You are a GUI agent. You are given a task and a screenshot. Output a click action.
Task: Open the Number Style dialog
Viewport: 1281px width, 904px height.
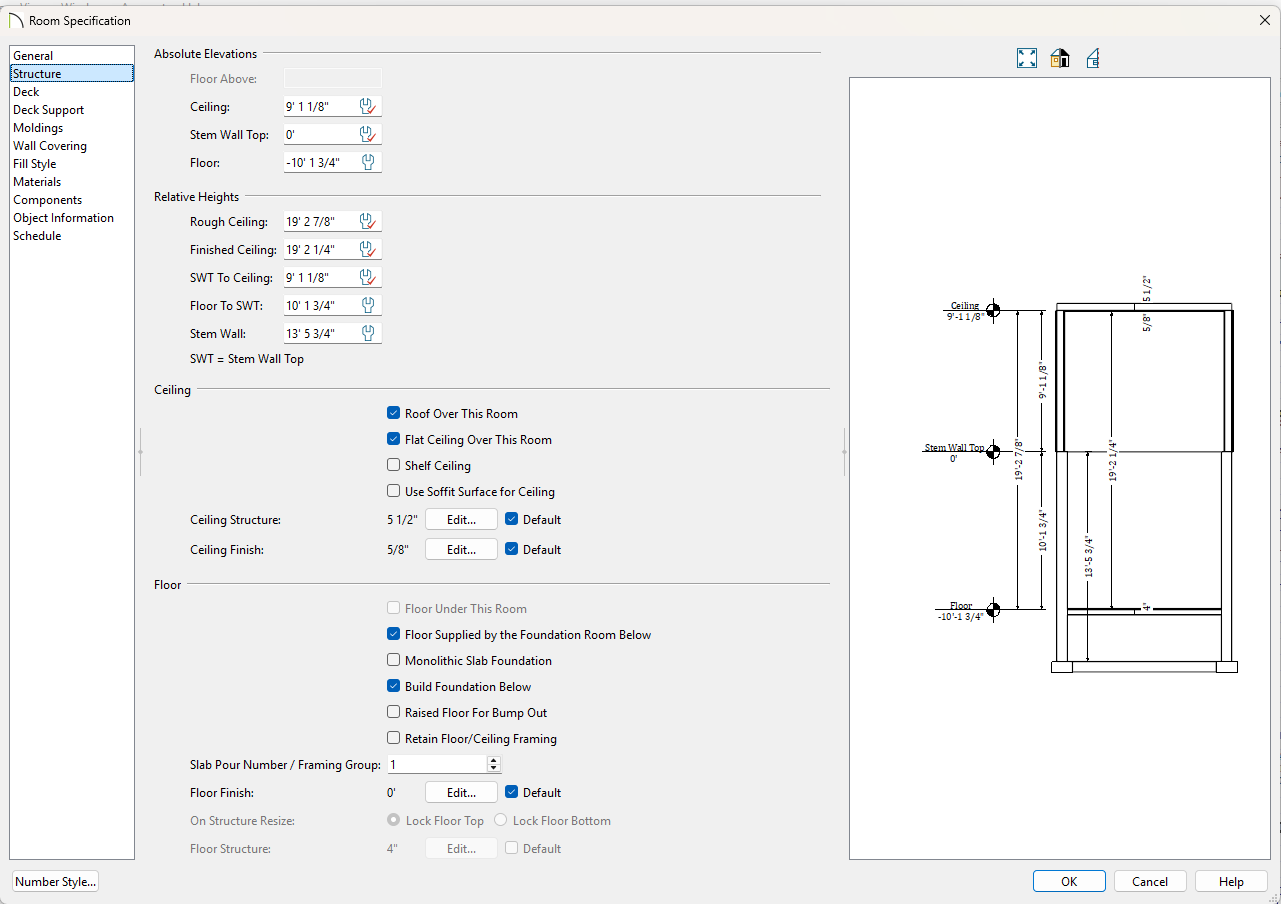coord(55,882)
